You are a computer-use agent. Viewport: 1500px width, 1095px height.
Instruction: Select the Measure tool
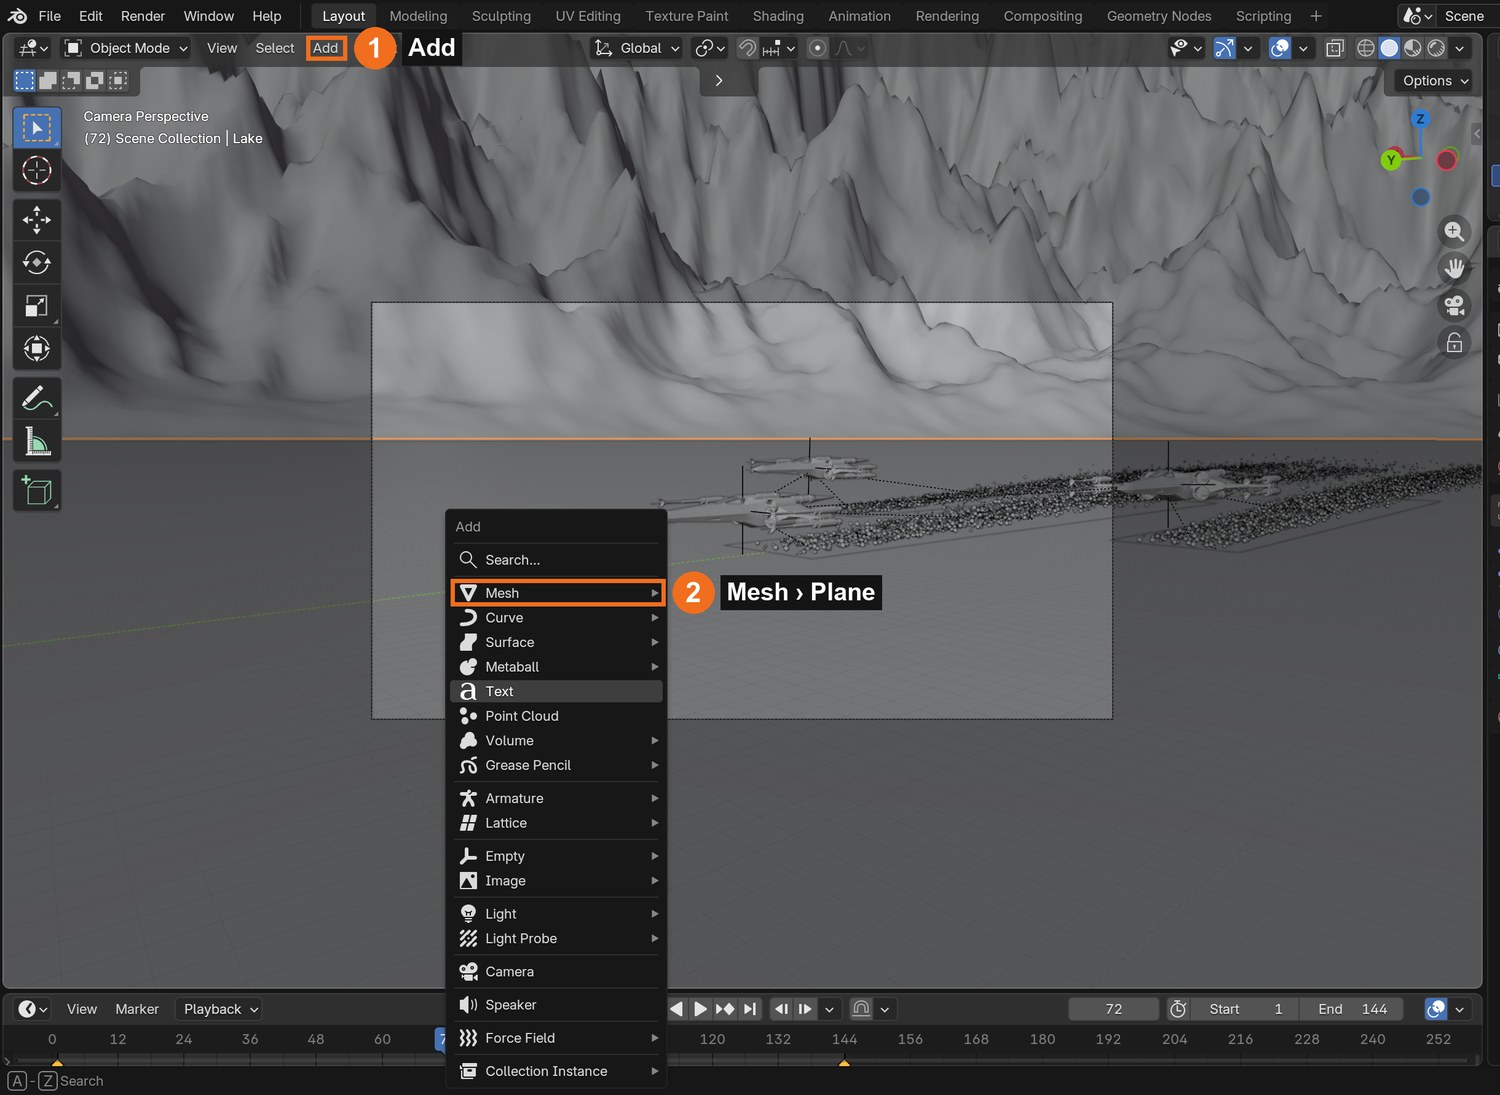pos(37,441)
